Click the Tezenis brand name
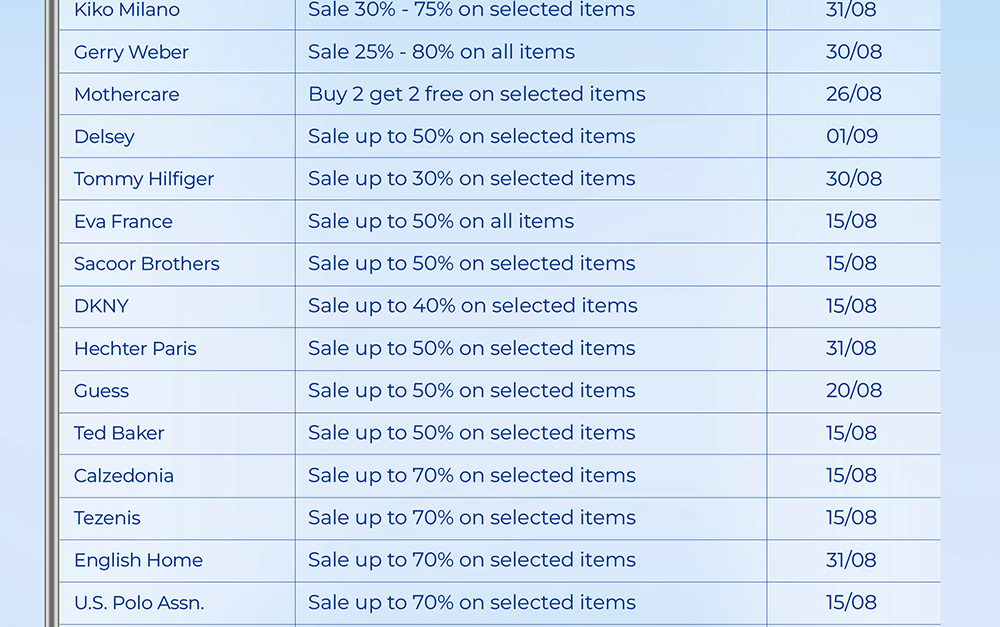 click(x=107, y=518)
